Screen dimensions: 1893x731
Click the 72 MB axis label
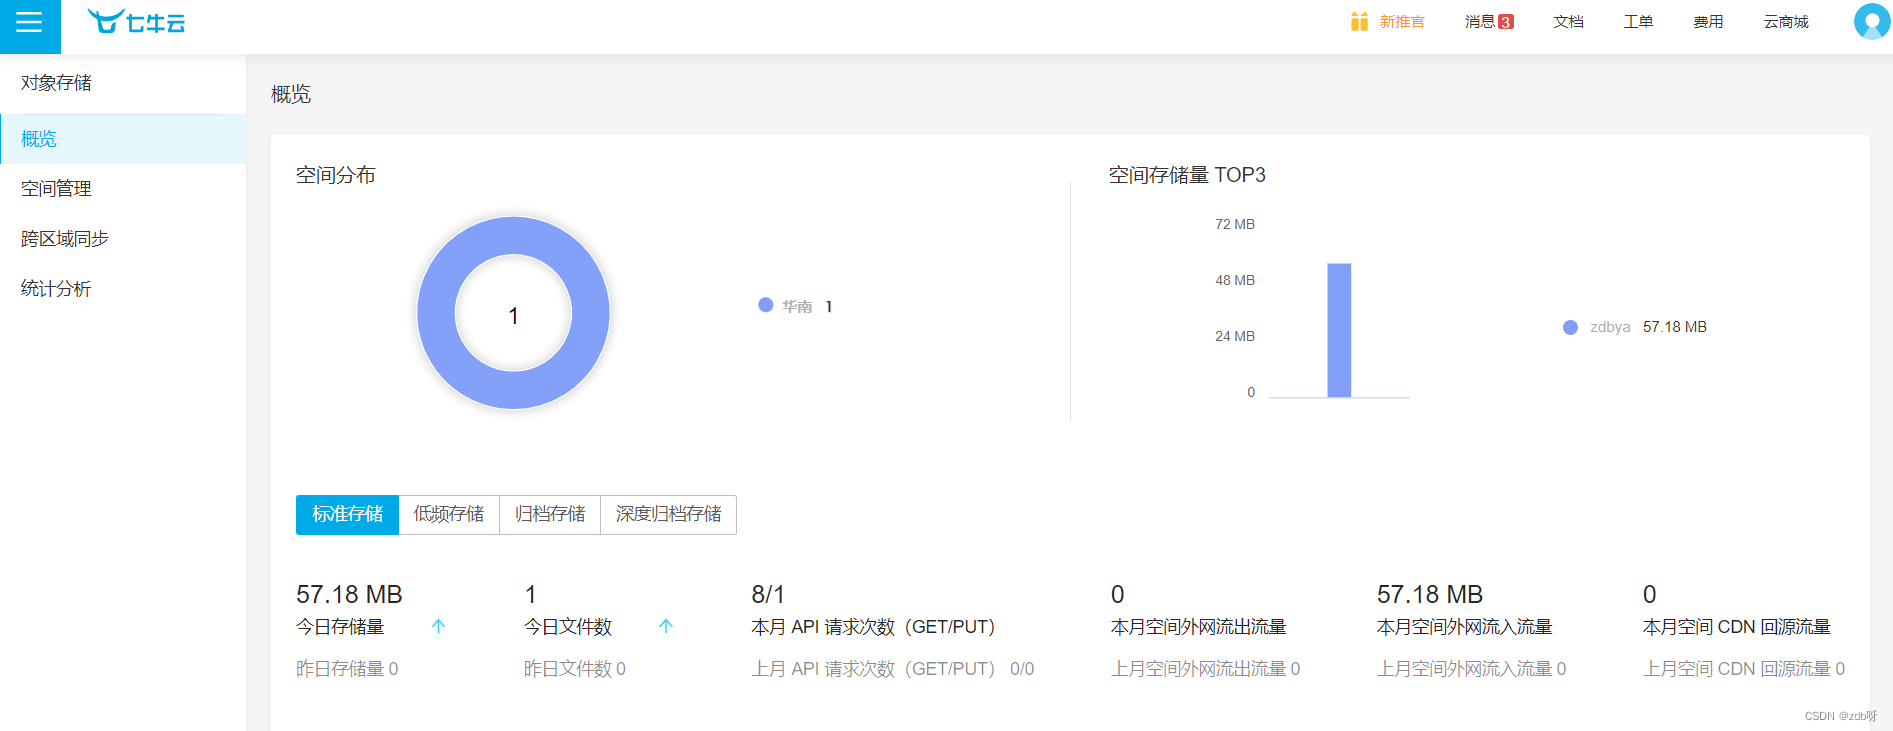[1235, 224]
